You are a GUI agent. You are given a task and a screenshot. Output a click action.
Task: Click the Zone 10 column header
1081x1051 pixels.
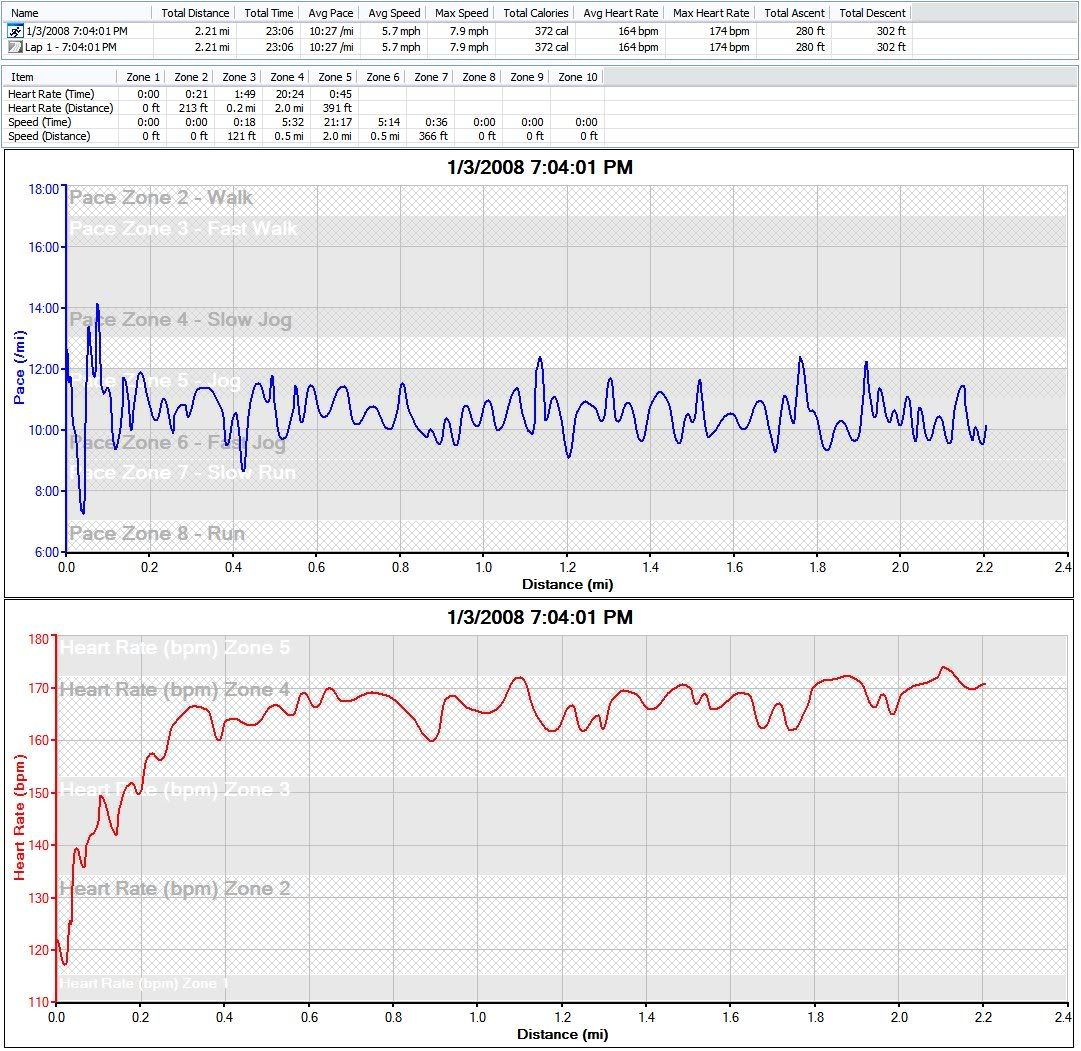point(577,77)
